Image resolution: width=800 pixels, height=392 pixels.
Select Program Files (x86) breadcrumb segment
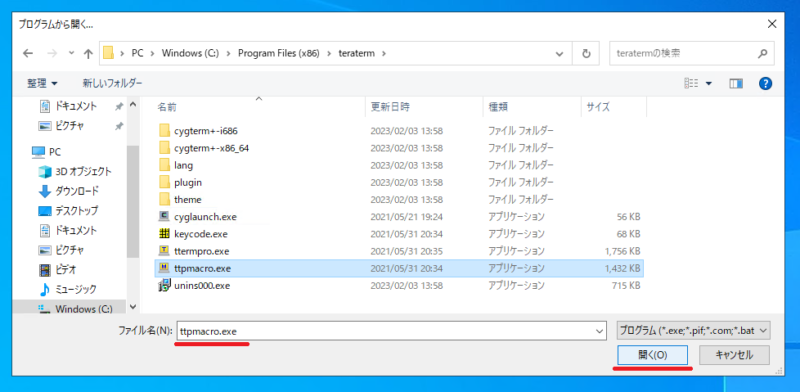pyautogui.click(x=278, y=53)
